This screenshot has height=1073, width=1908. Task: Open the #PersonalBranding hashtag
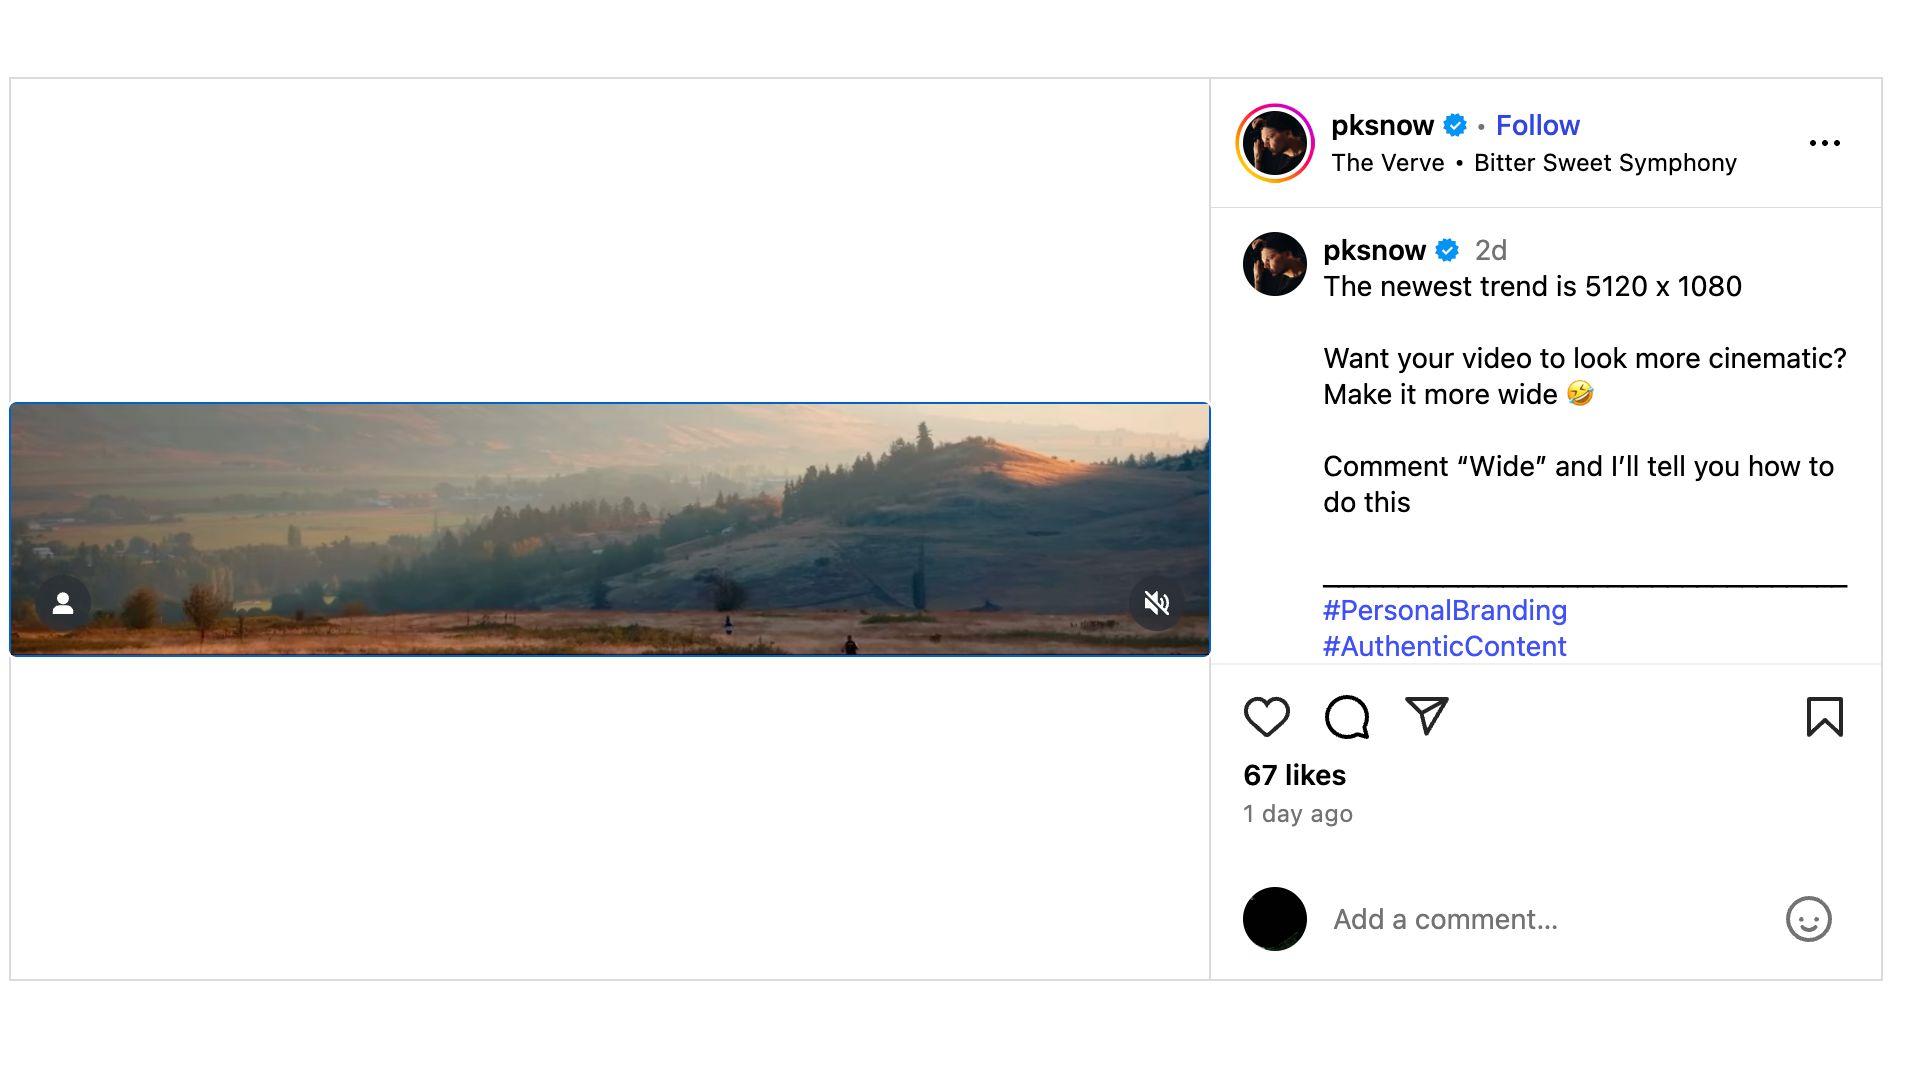pos(1444,610)
